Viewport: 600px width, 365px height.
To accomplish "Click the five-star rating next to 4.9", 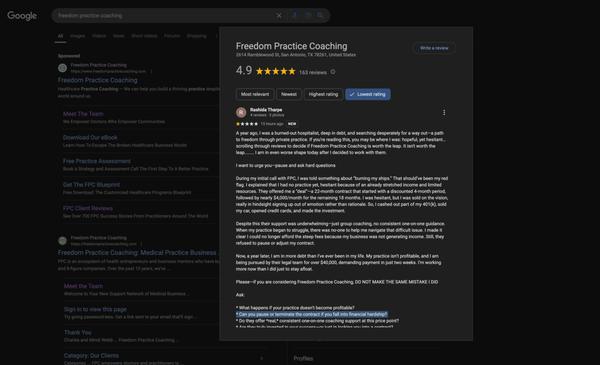I will 276,72.
